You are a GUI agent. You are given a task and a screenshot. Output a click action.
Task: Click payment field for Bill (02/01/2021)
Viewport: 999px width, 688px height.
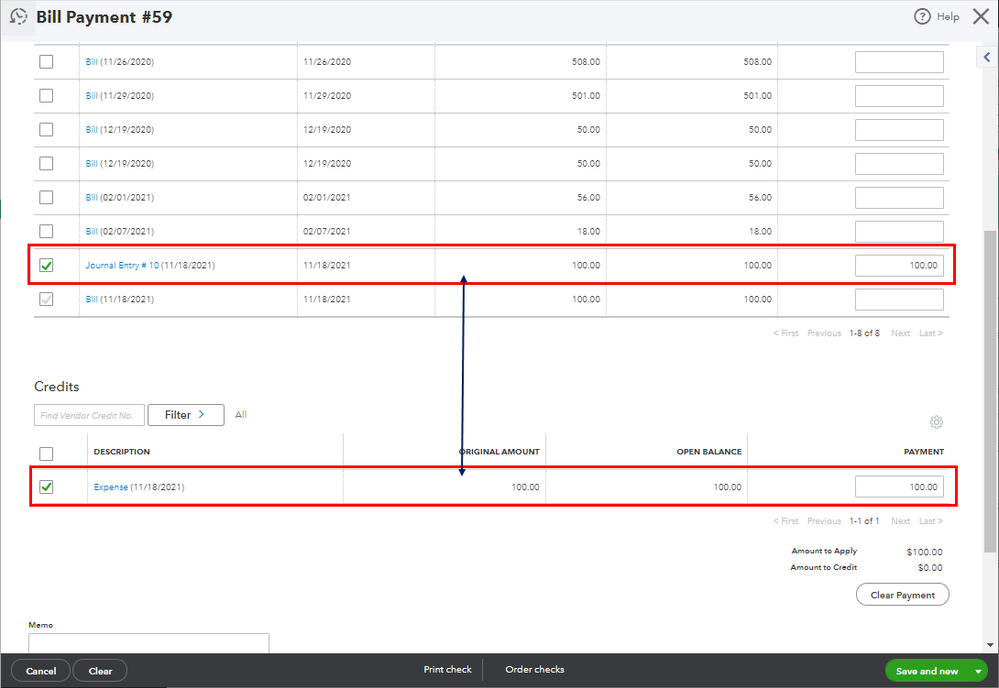tap(899, 197)
